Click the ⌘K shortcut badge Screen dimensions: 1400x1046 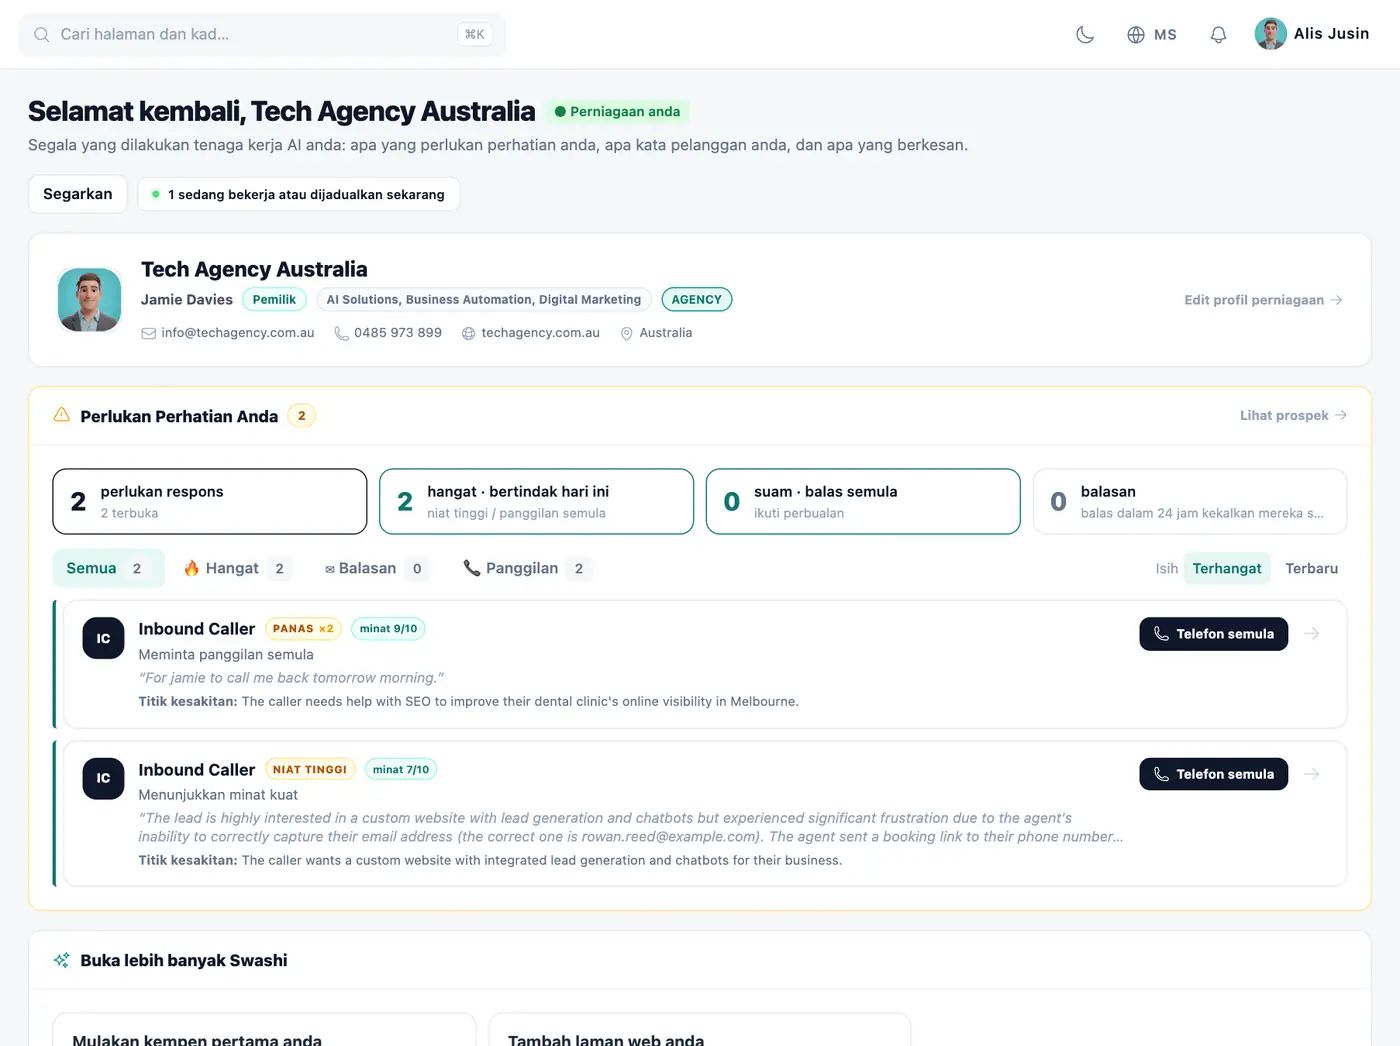pyautogui.click(x=475, y=35)
